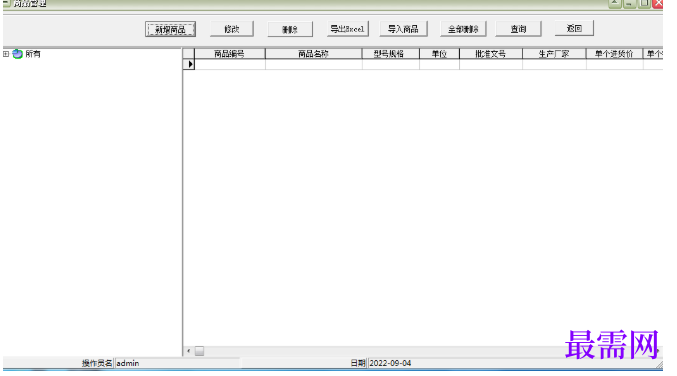Click the 所有 category icon in the tree
Viewport: 677px width, 376px height.
click(17, 54)
